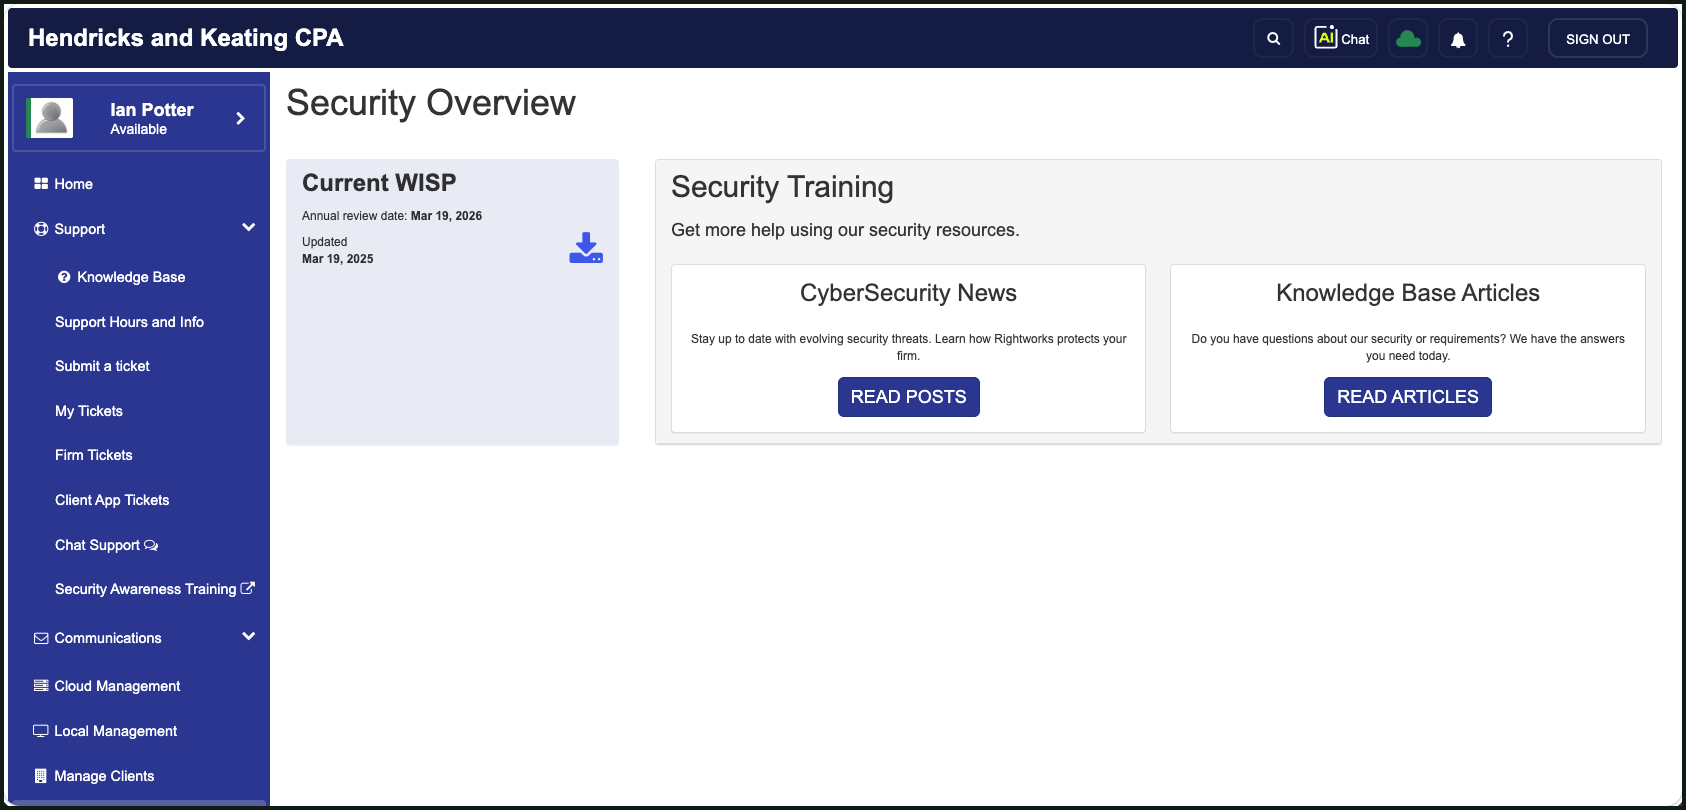Click the Knowledge Base Articles heading

(x=1407, y=293)
